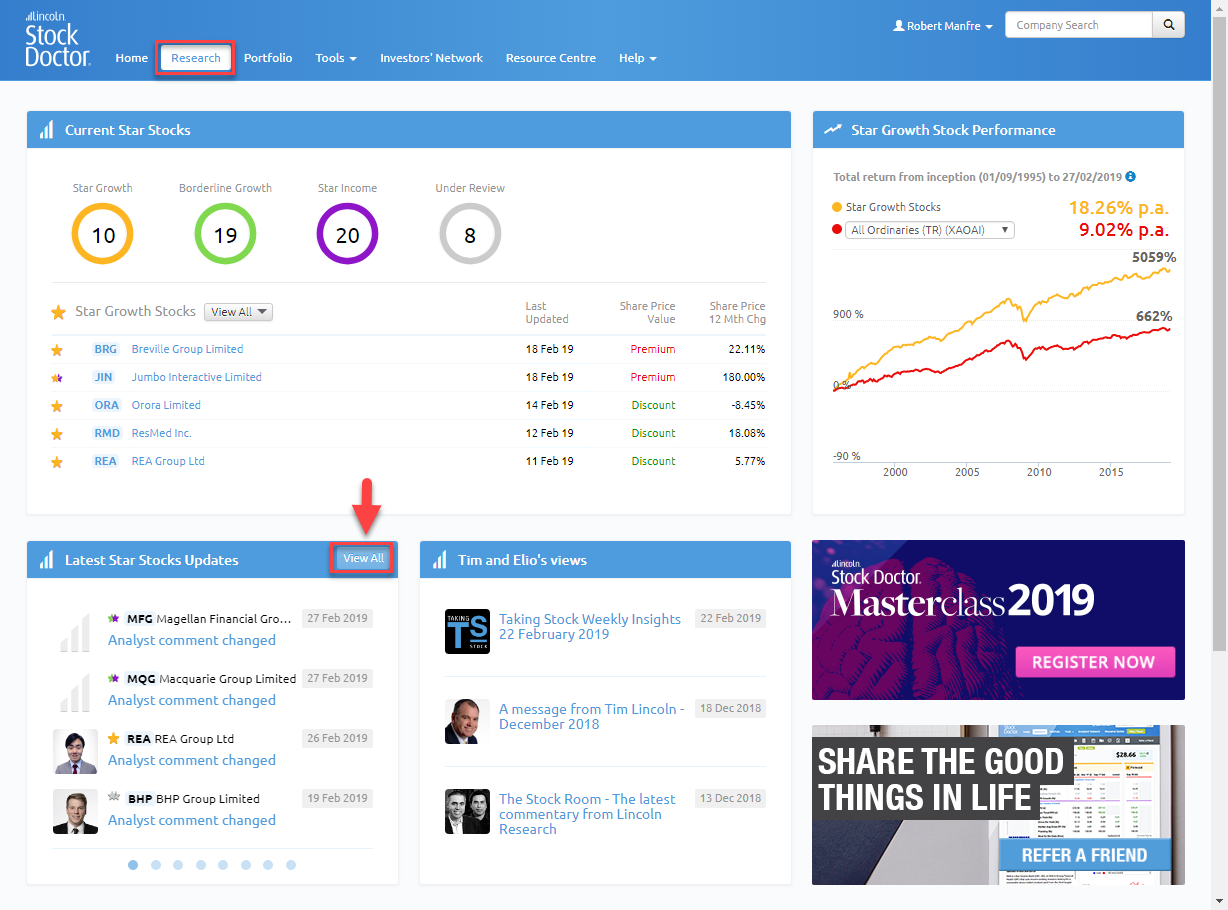Open the Breville Group Limited link
1228x910 pixels.
tap(187, 349)
